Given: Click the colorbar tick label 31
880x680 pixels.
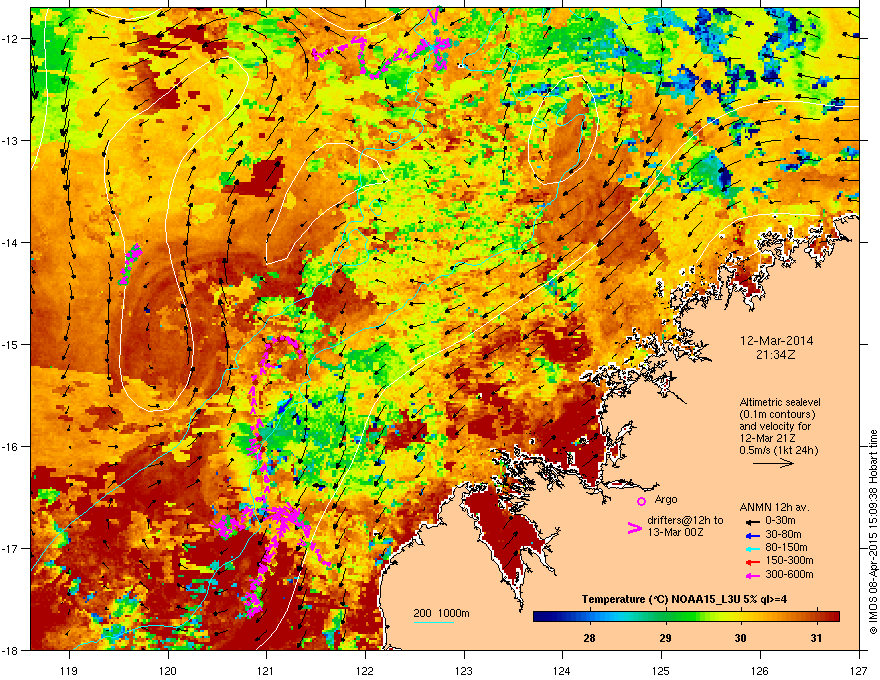Looking at the screenshot, I should (817, 638).
